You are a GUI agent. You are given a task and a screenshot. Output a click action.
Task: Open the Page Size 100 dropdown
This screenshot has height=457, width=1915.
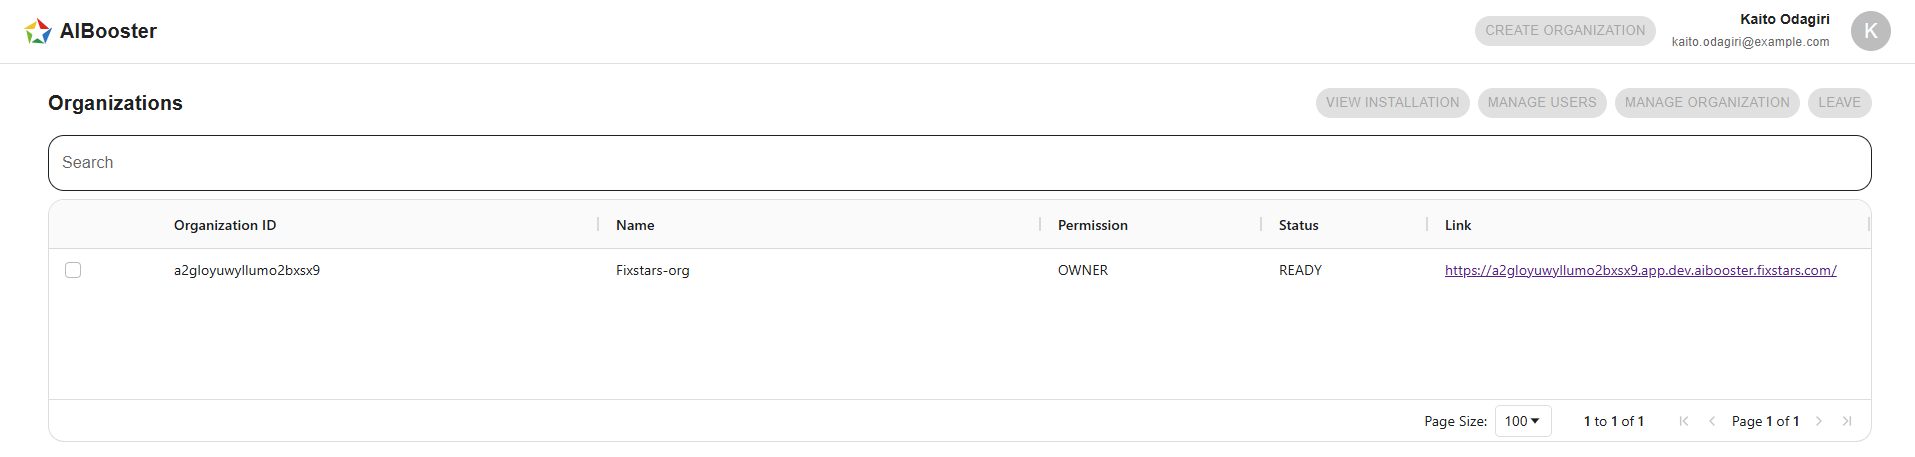[x=1522, y=421]
